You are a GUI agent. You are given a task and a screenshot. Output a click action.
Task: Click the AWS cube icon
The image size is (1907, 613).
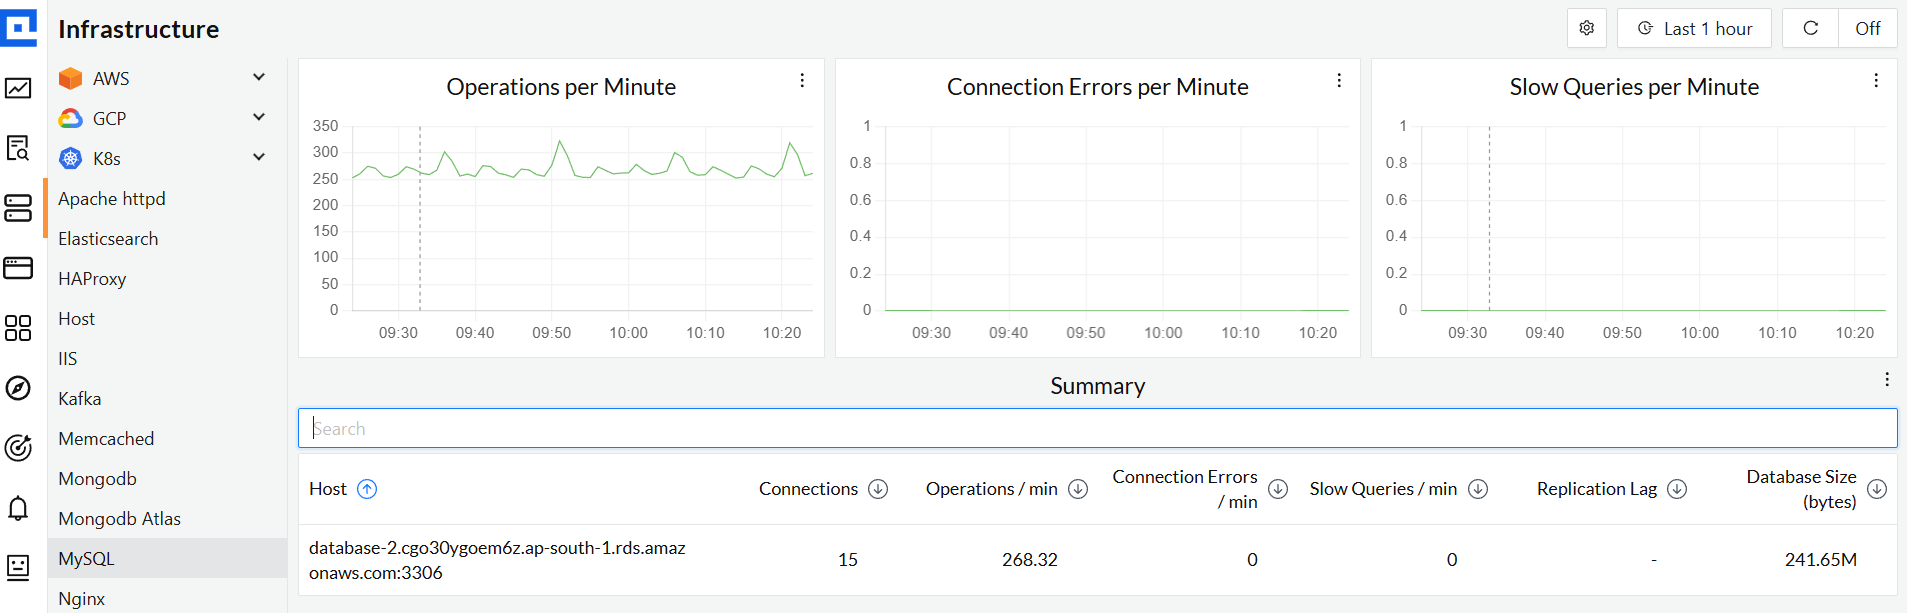70,78
